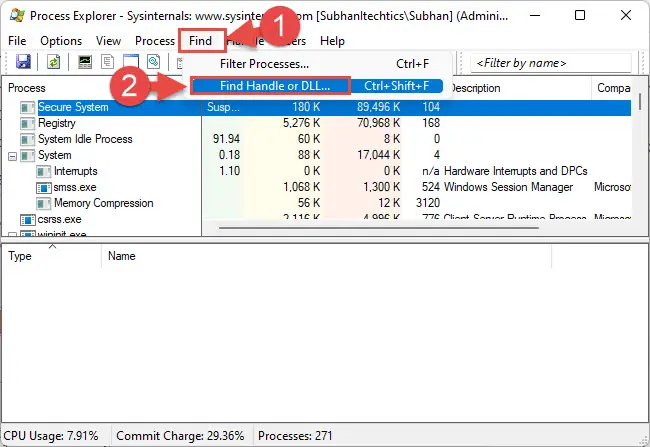Click the Filter by name field
Viewport: 650px width, 447px height.
click(551, 63)
